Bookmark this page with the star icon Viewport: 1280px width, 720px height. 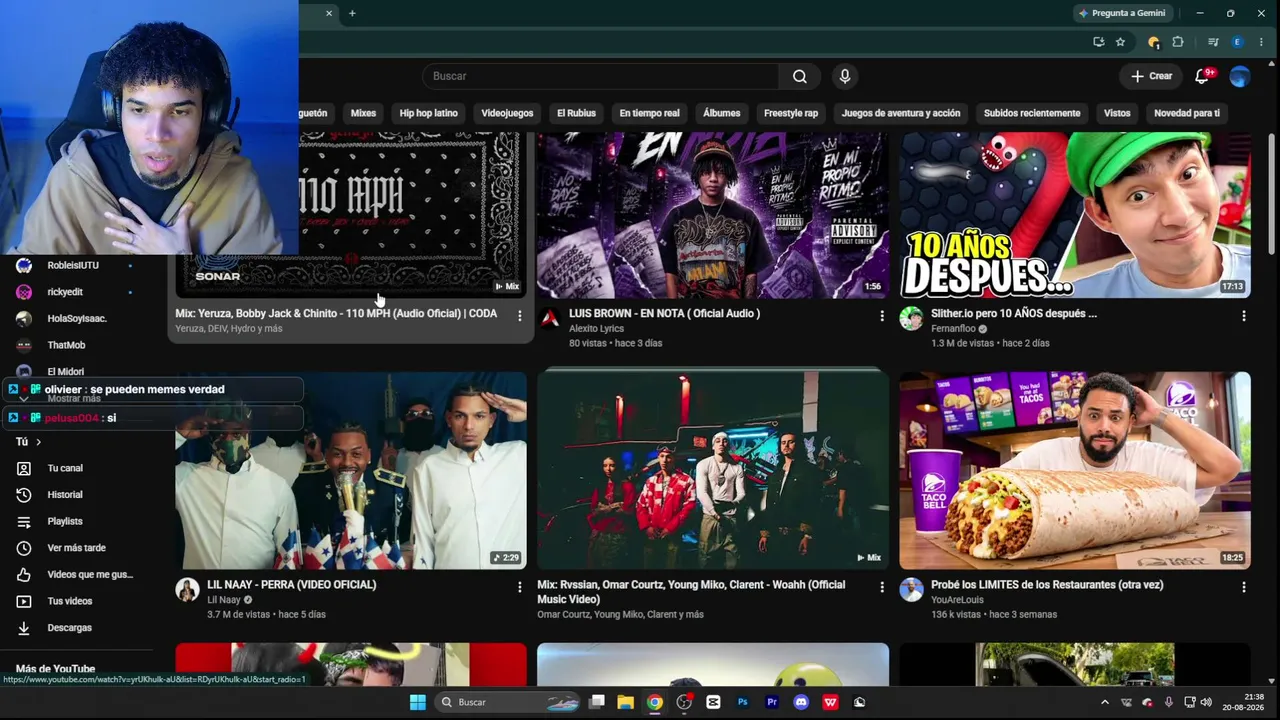click(1121, 42)
